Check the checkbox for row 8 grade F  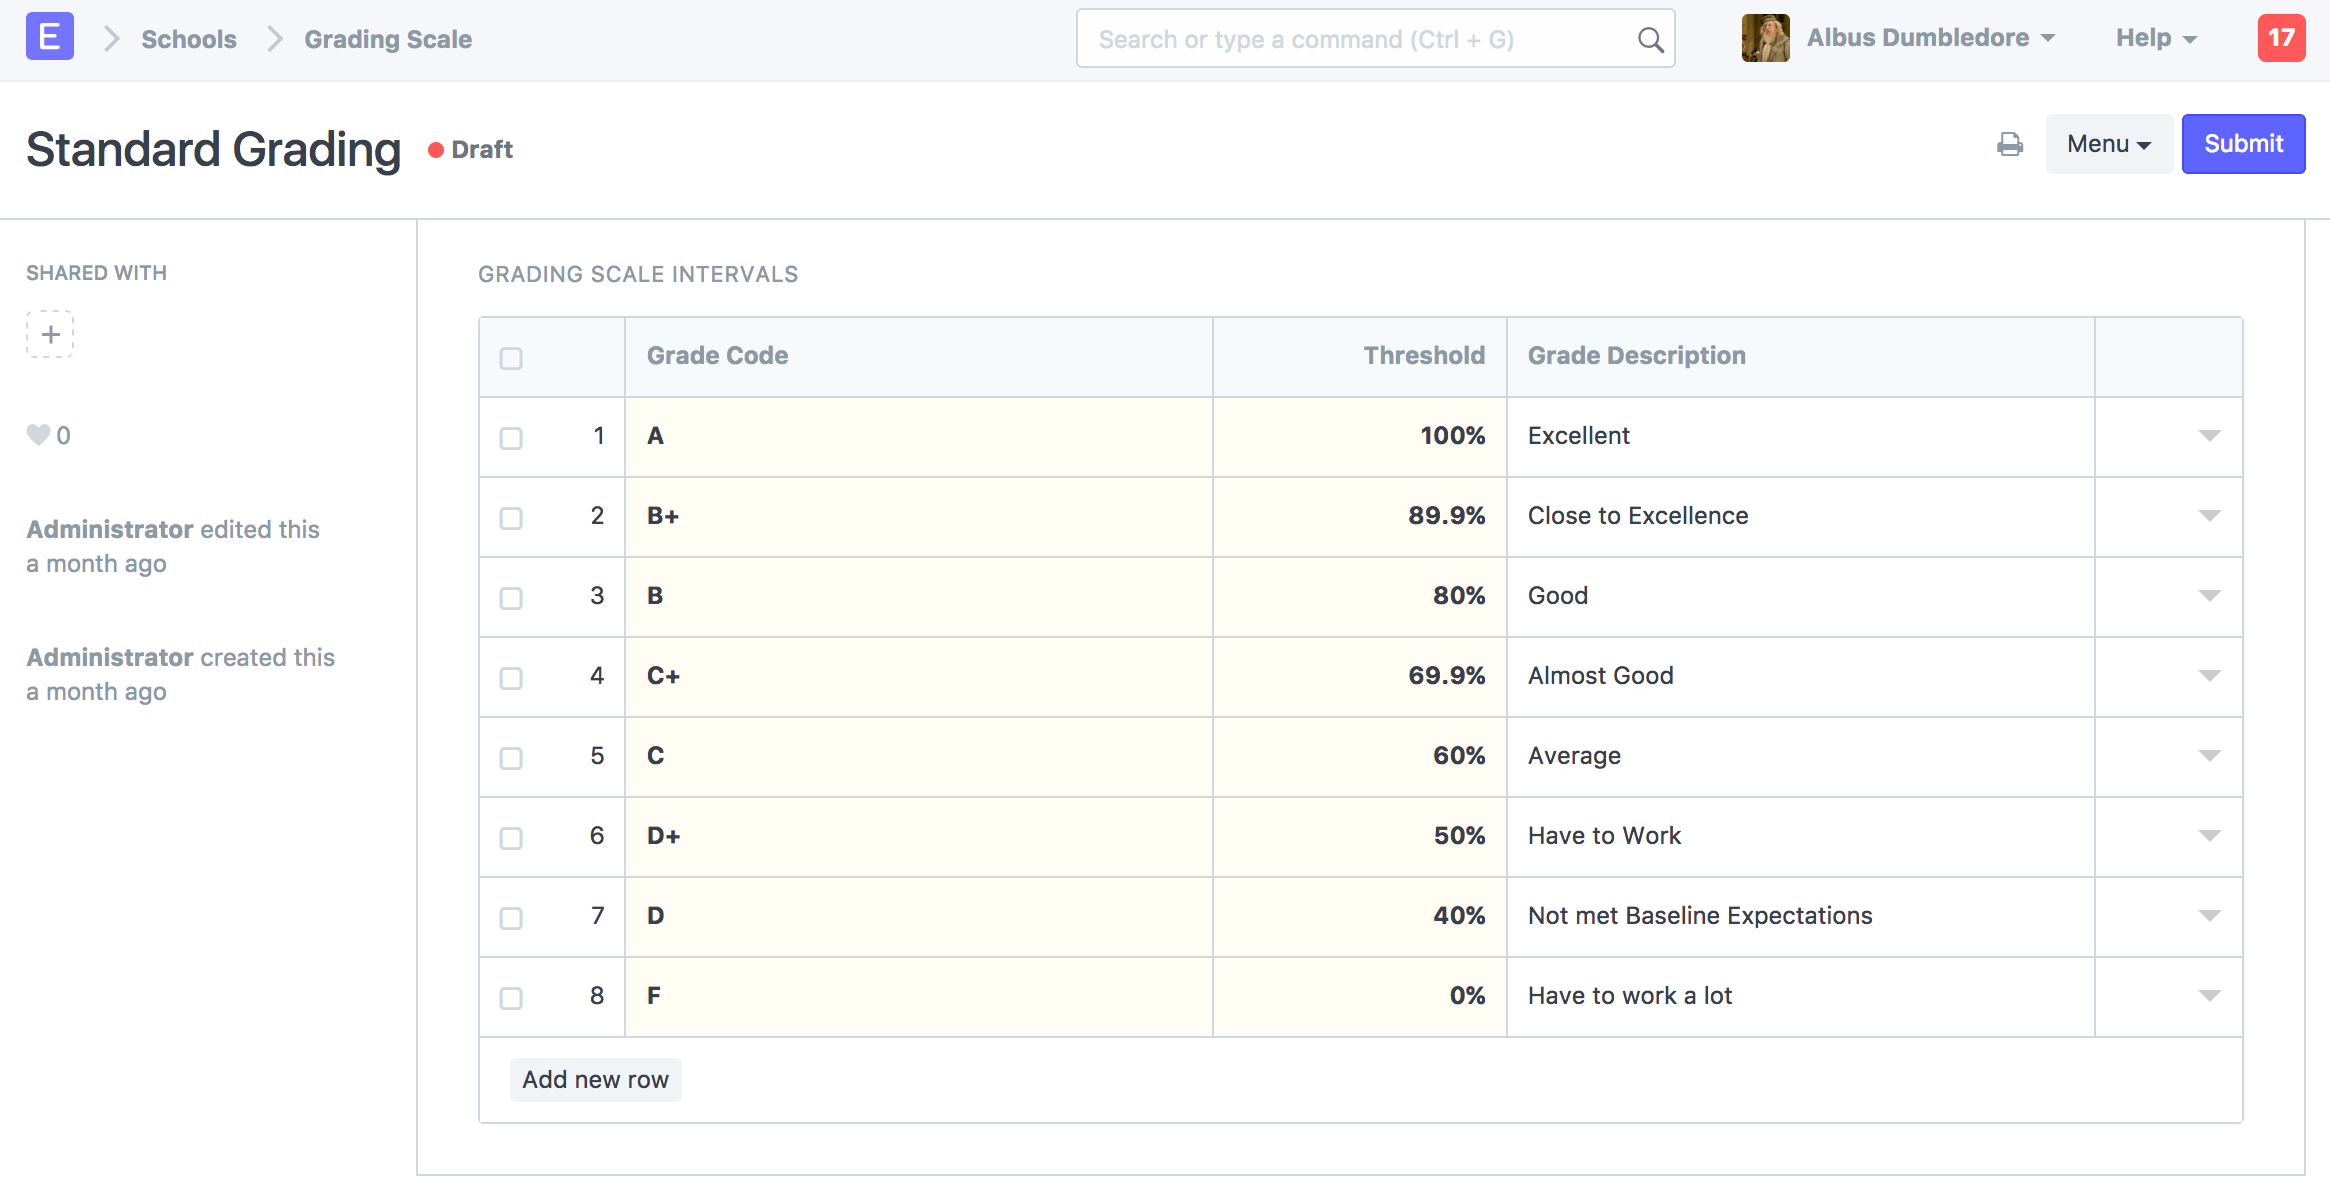tap(511, 998)
